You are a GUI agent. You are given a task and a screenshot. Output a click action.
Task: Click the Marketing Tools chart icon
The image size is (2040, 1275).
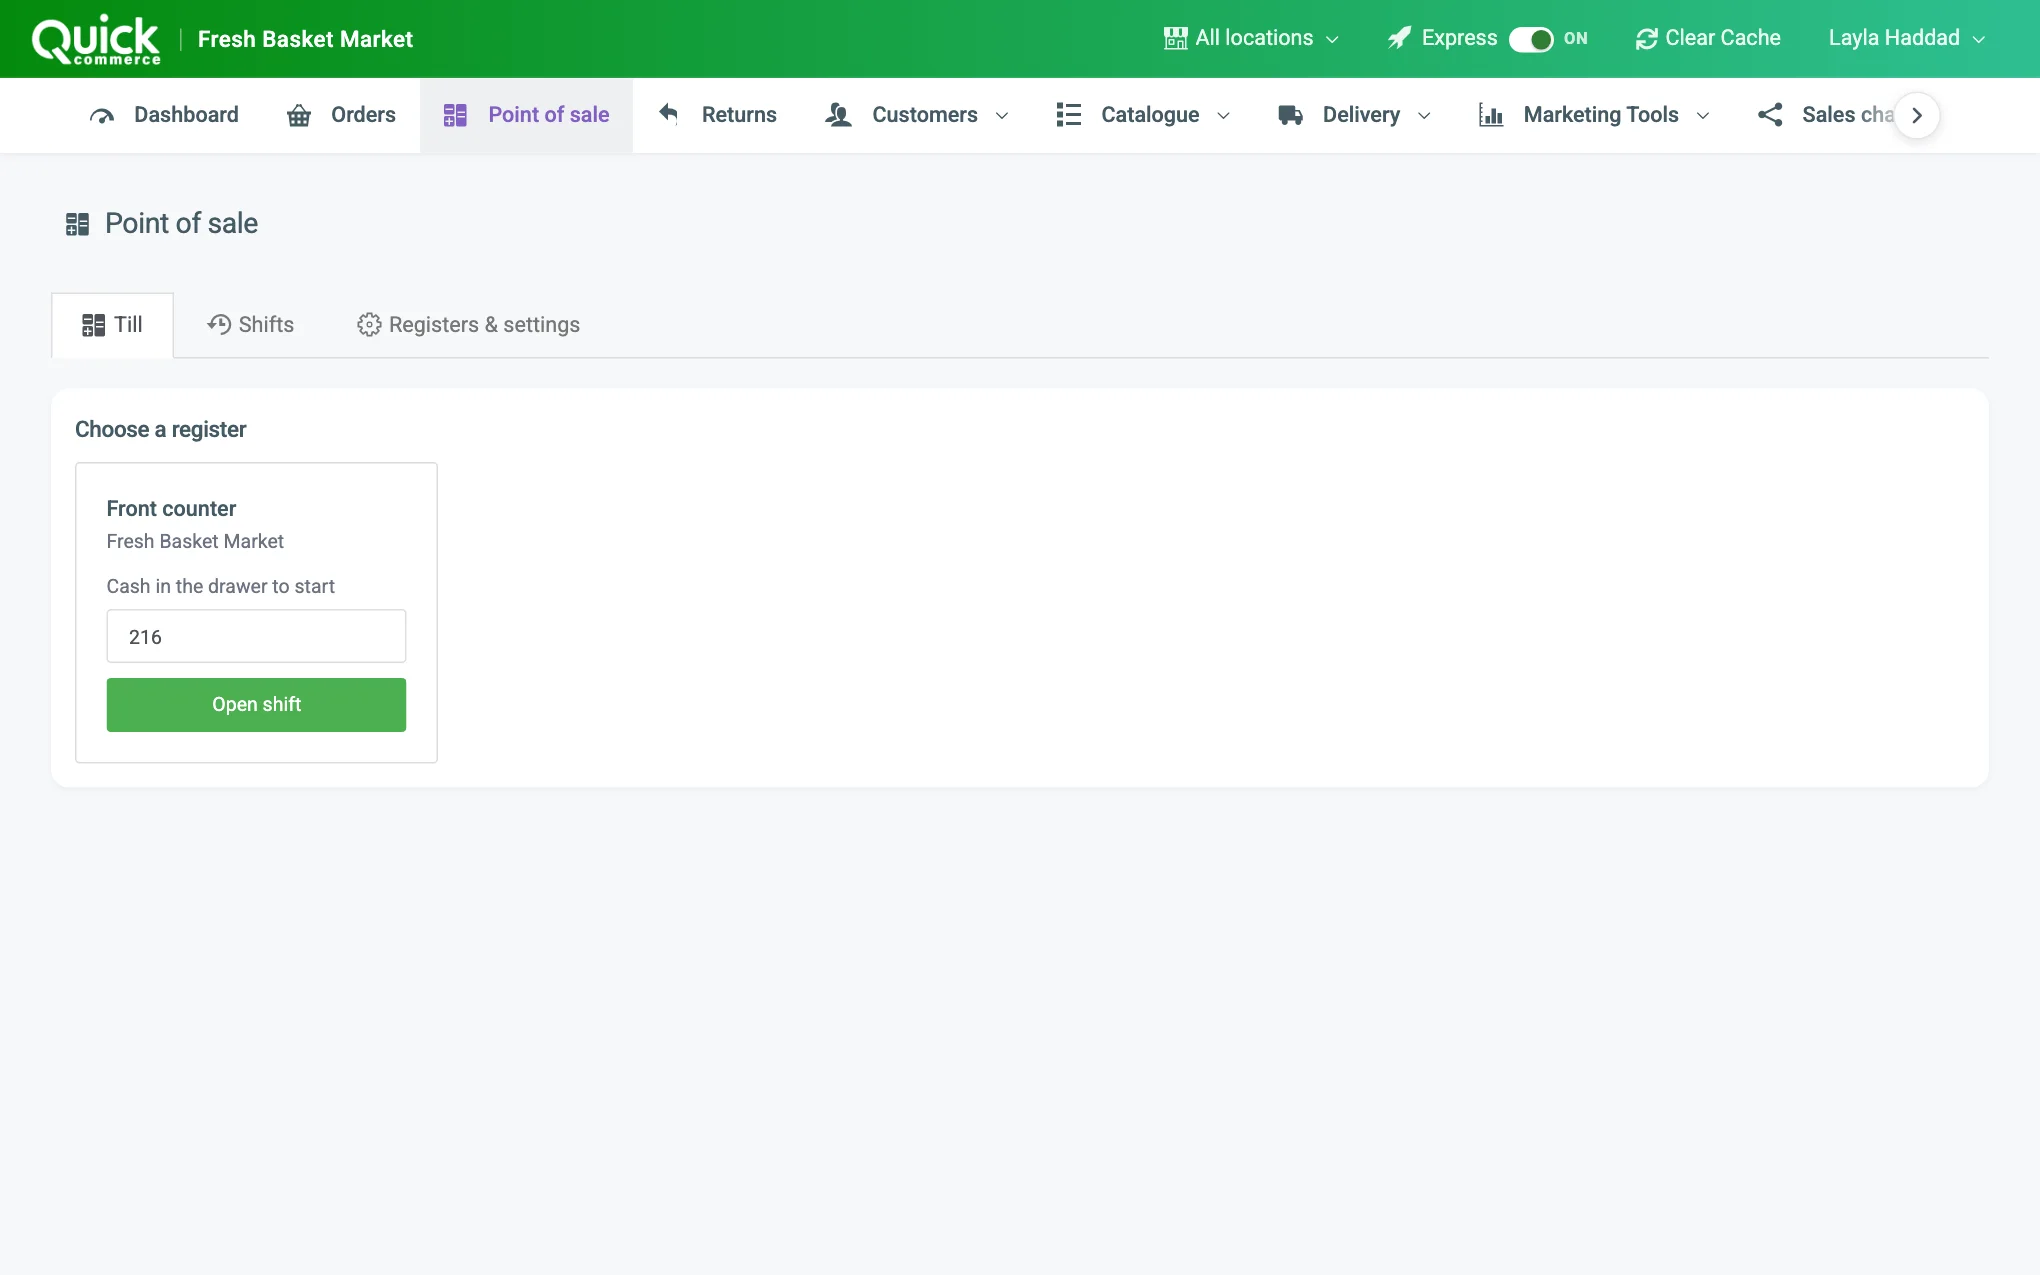click(1491, 116)
